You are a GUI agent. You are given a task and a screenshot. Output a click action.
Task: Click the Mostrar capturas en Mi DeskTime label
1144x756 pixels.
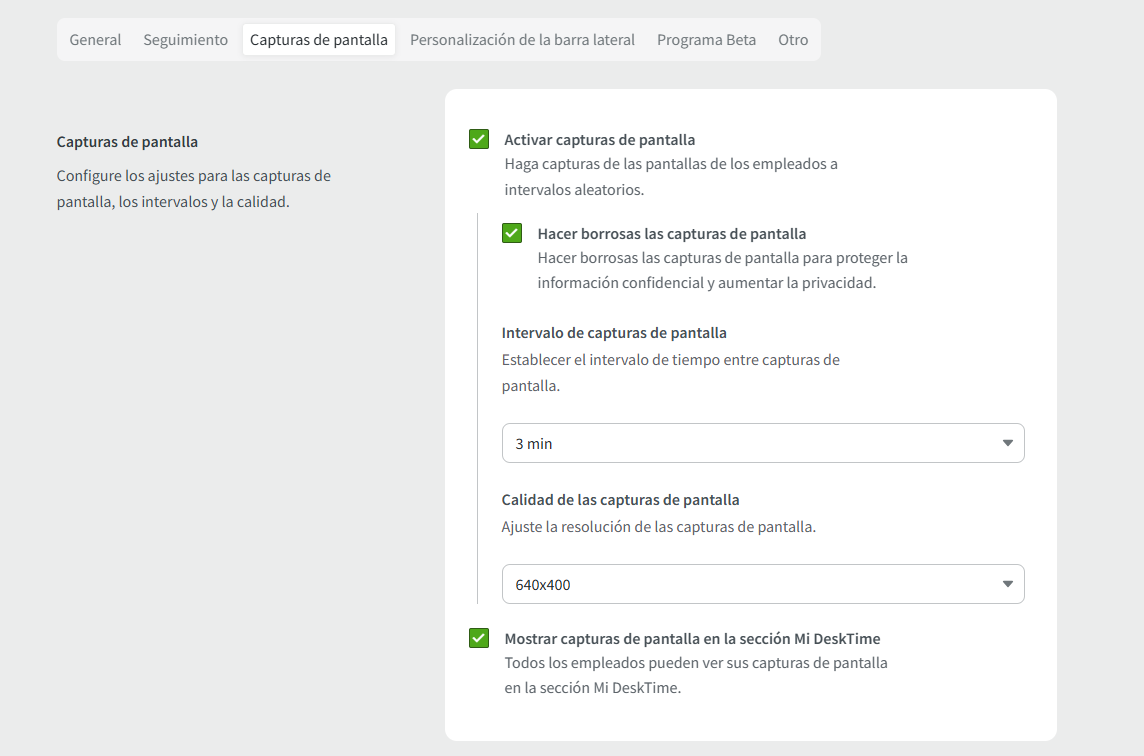tap(692, 638)
